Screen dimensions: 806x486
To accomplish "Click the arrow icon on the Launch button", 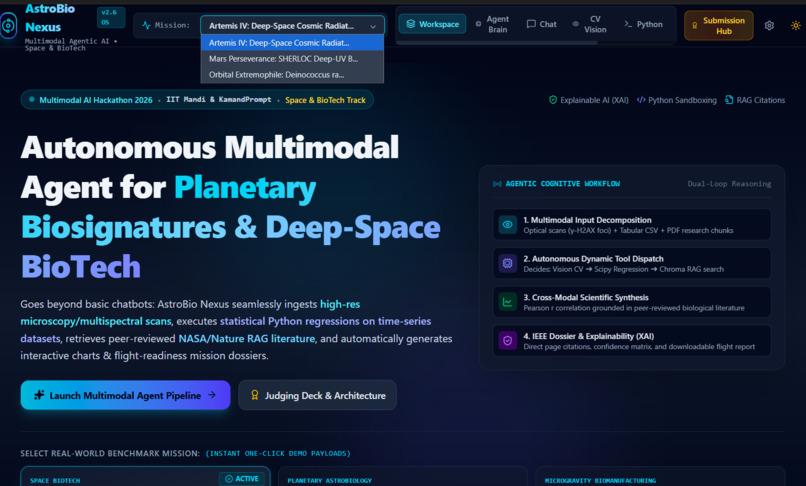I will click(212, 395).
